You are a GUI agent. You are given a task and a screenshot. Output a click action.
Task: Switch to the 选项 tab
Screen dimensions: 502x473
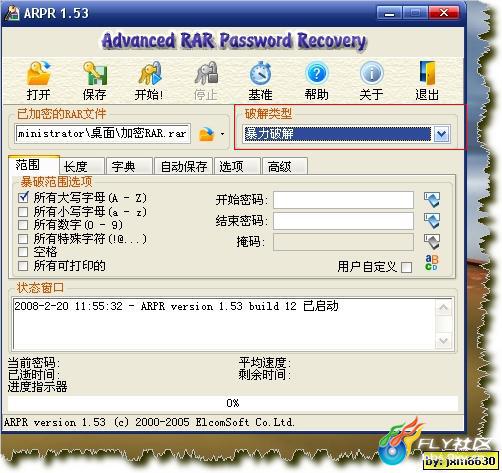pyautogui.click(x=237, y=166)
